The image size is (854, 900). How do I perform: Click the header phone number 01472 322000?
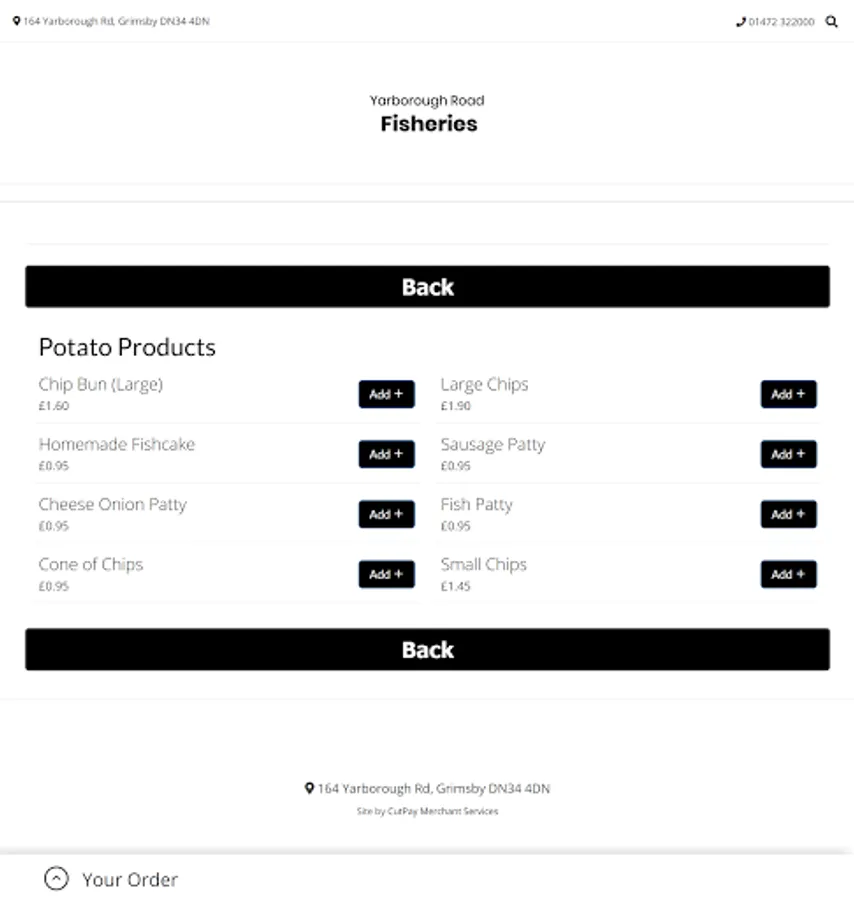tap(781, 21)
